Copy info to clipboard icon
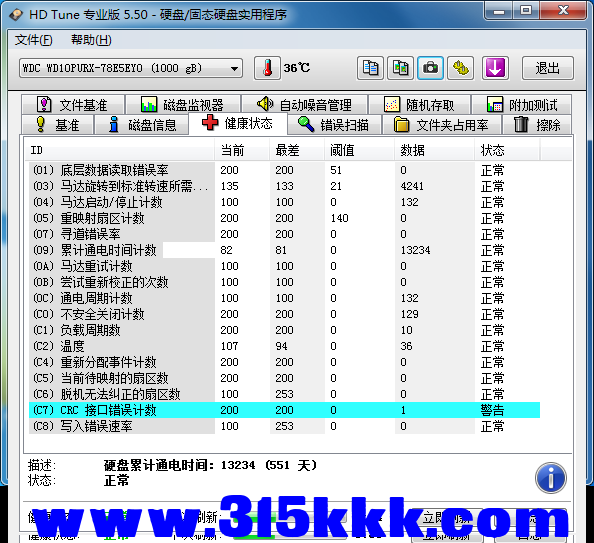Viewport: 594px width, 543px height. (370, 68)
